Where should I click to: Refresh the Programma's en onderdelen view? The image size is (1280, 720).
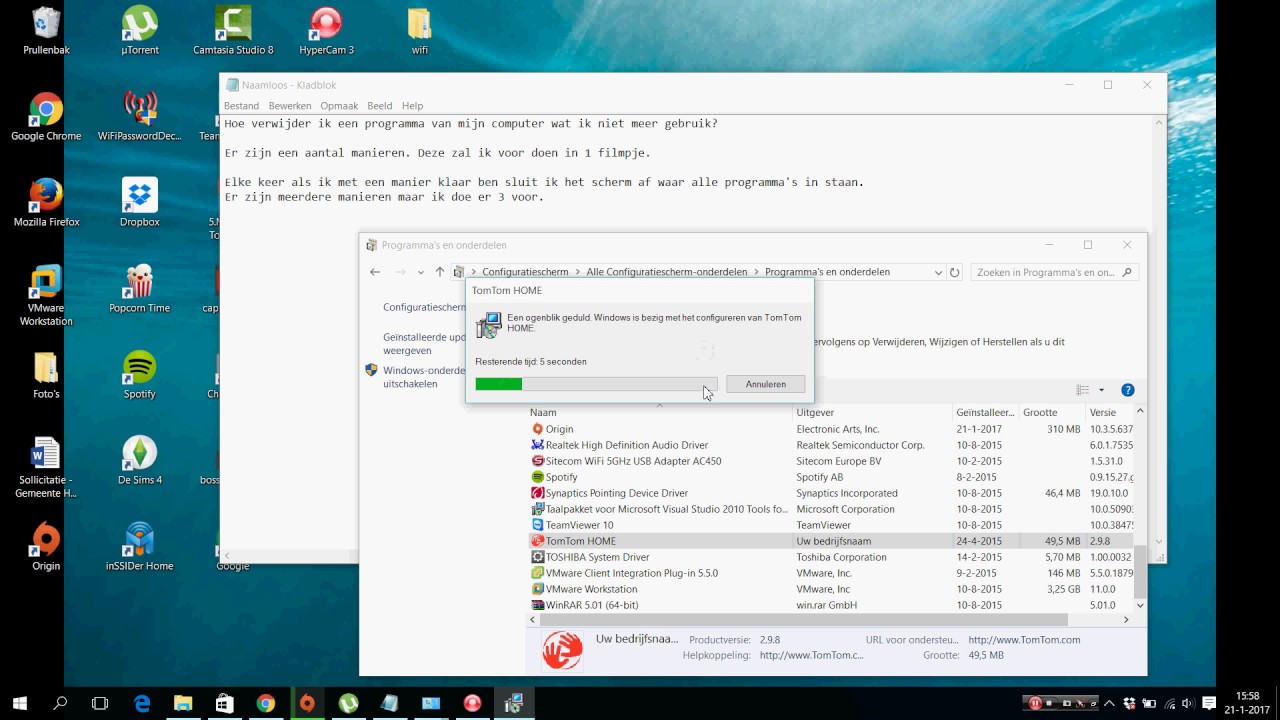tap(955, 272)
